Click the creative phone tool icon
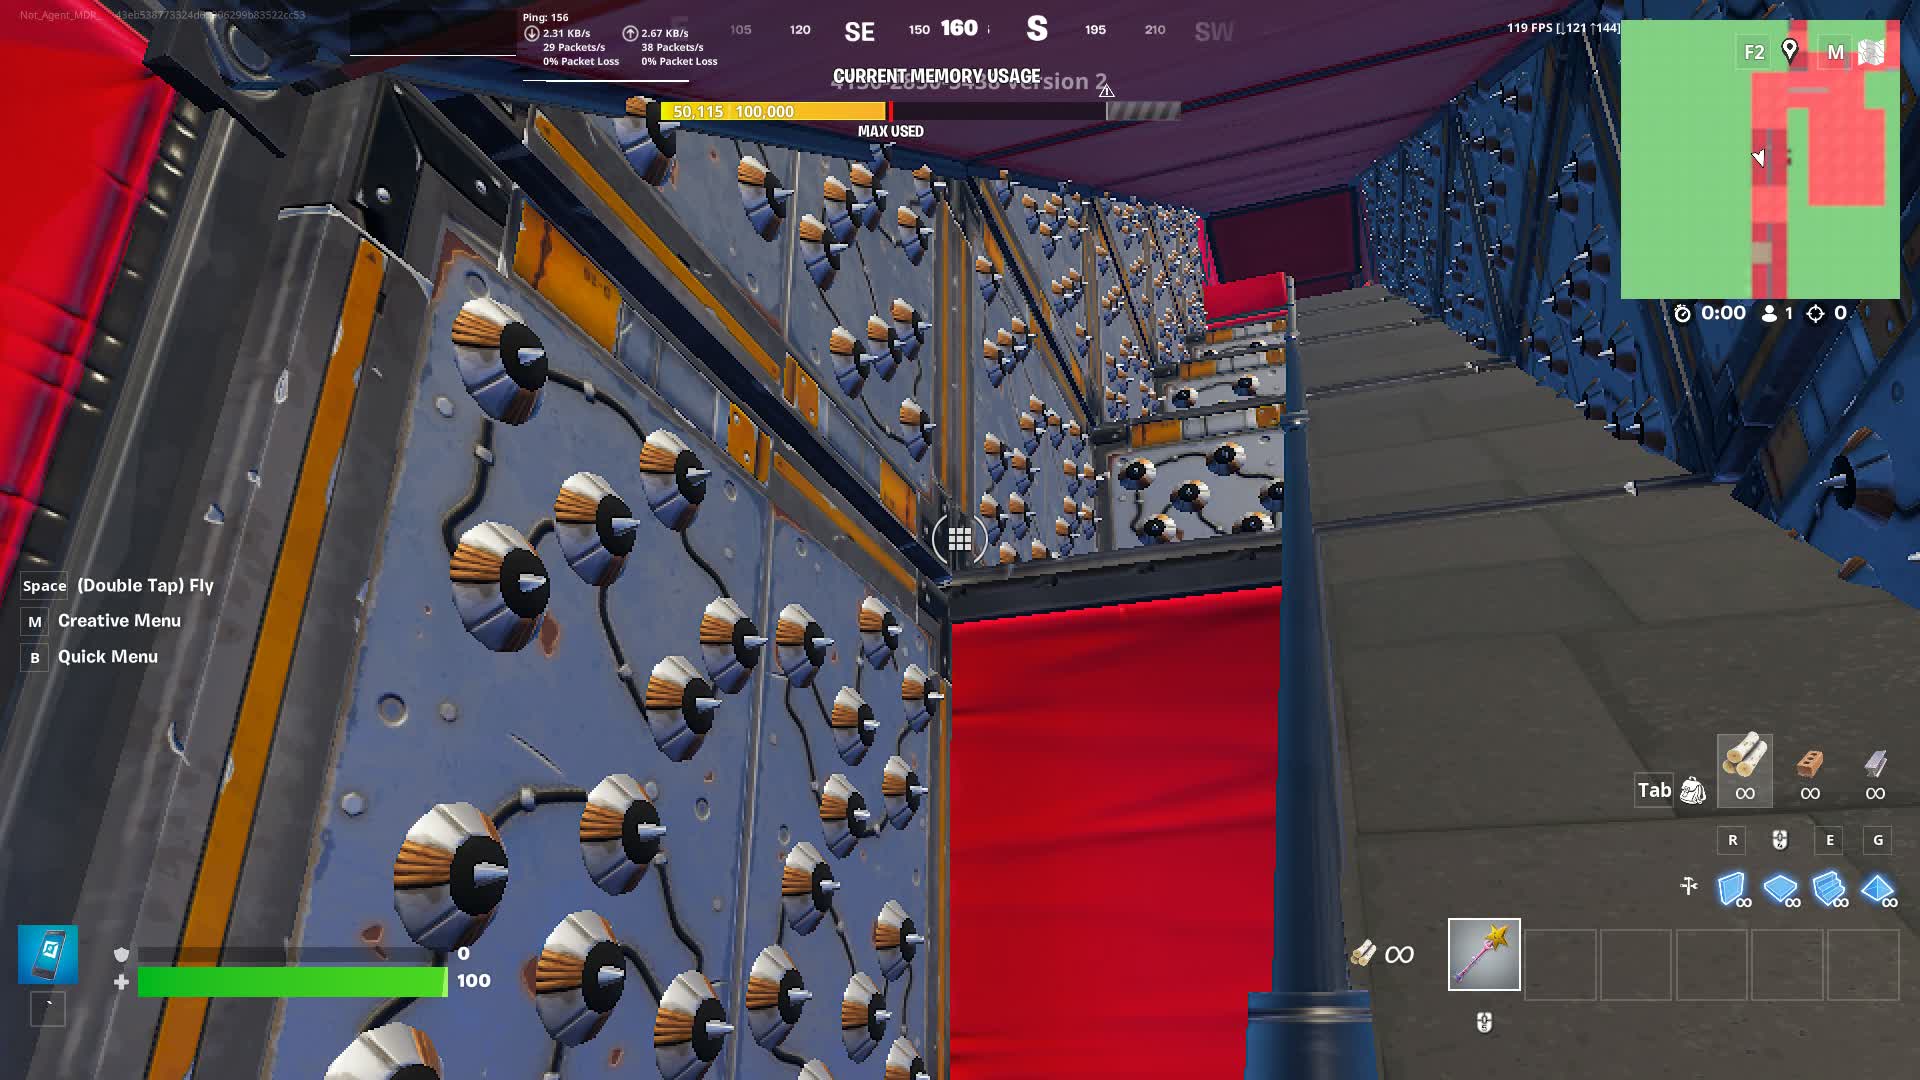 point(48,954)
